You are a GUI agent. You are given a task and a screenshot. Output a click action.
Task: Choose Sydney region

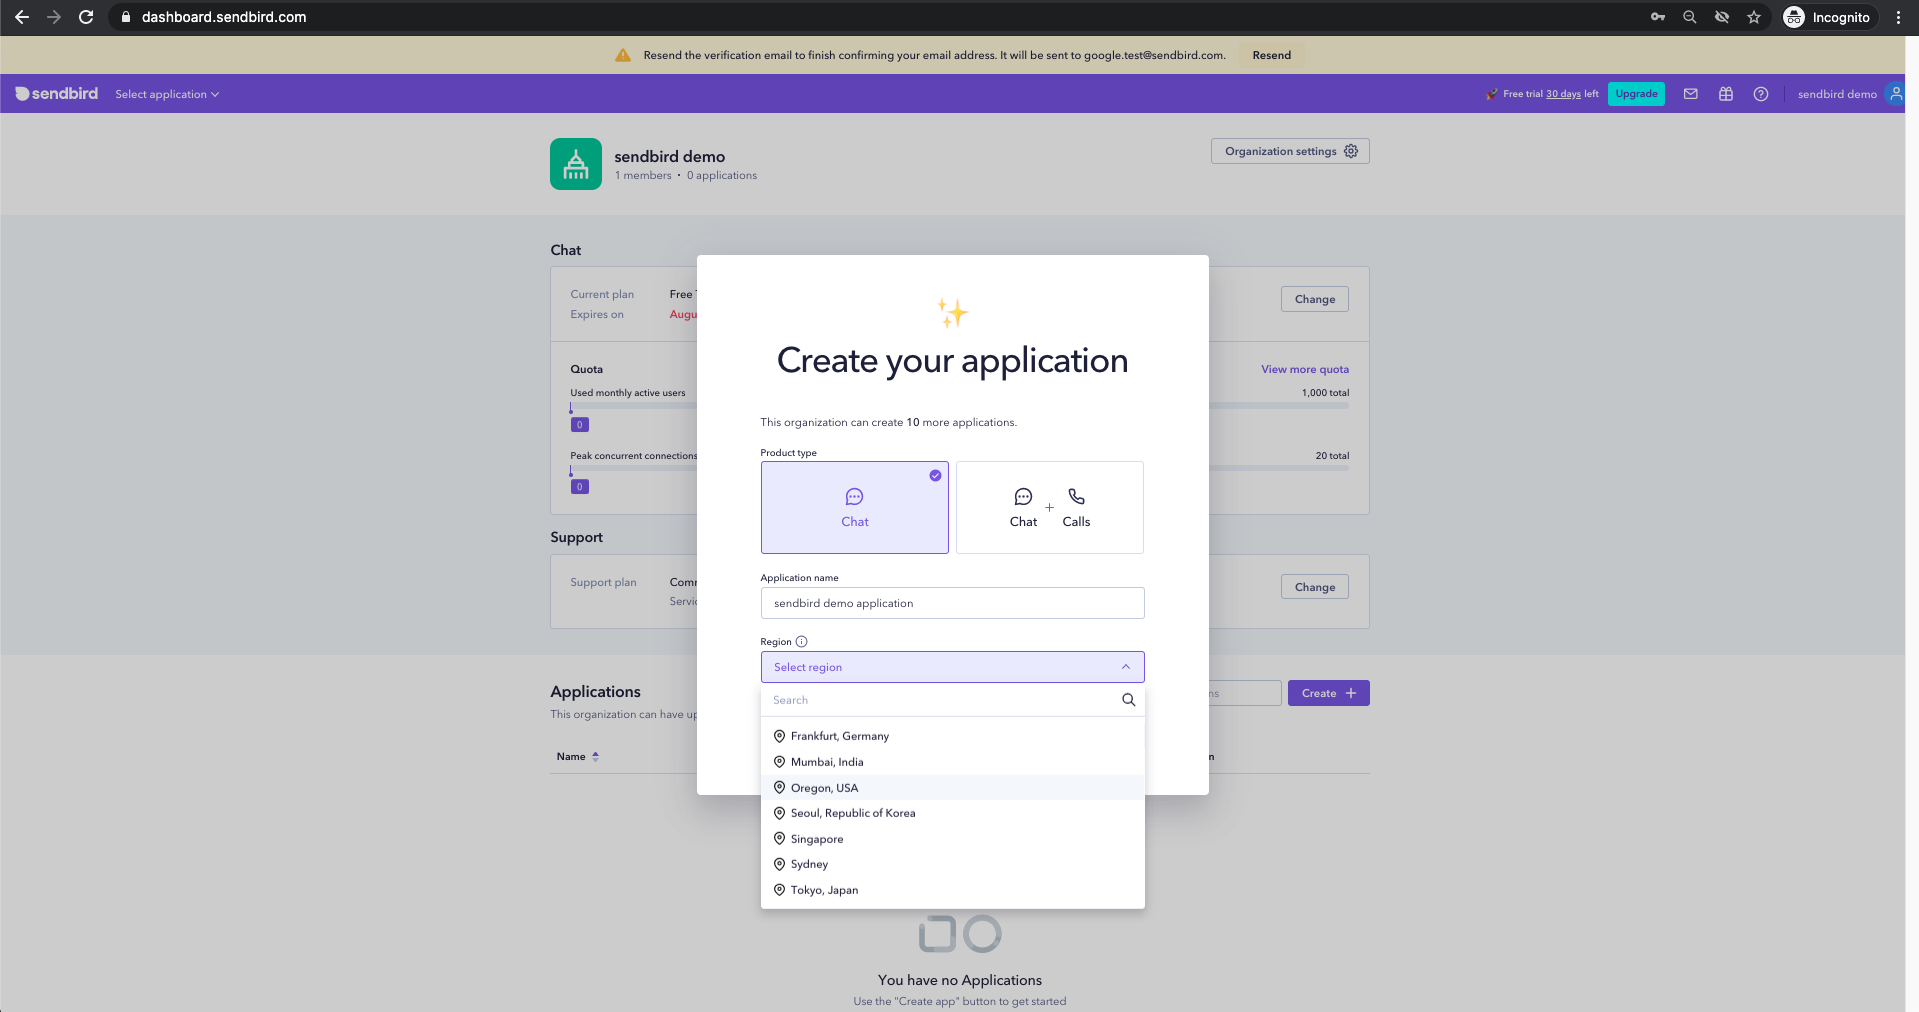coord(952,864)
